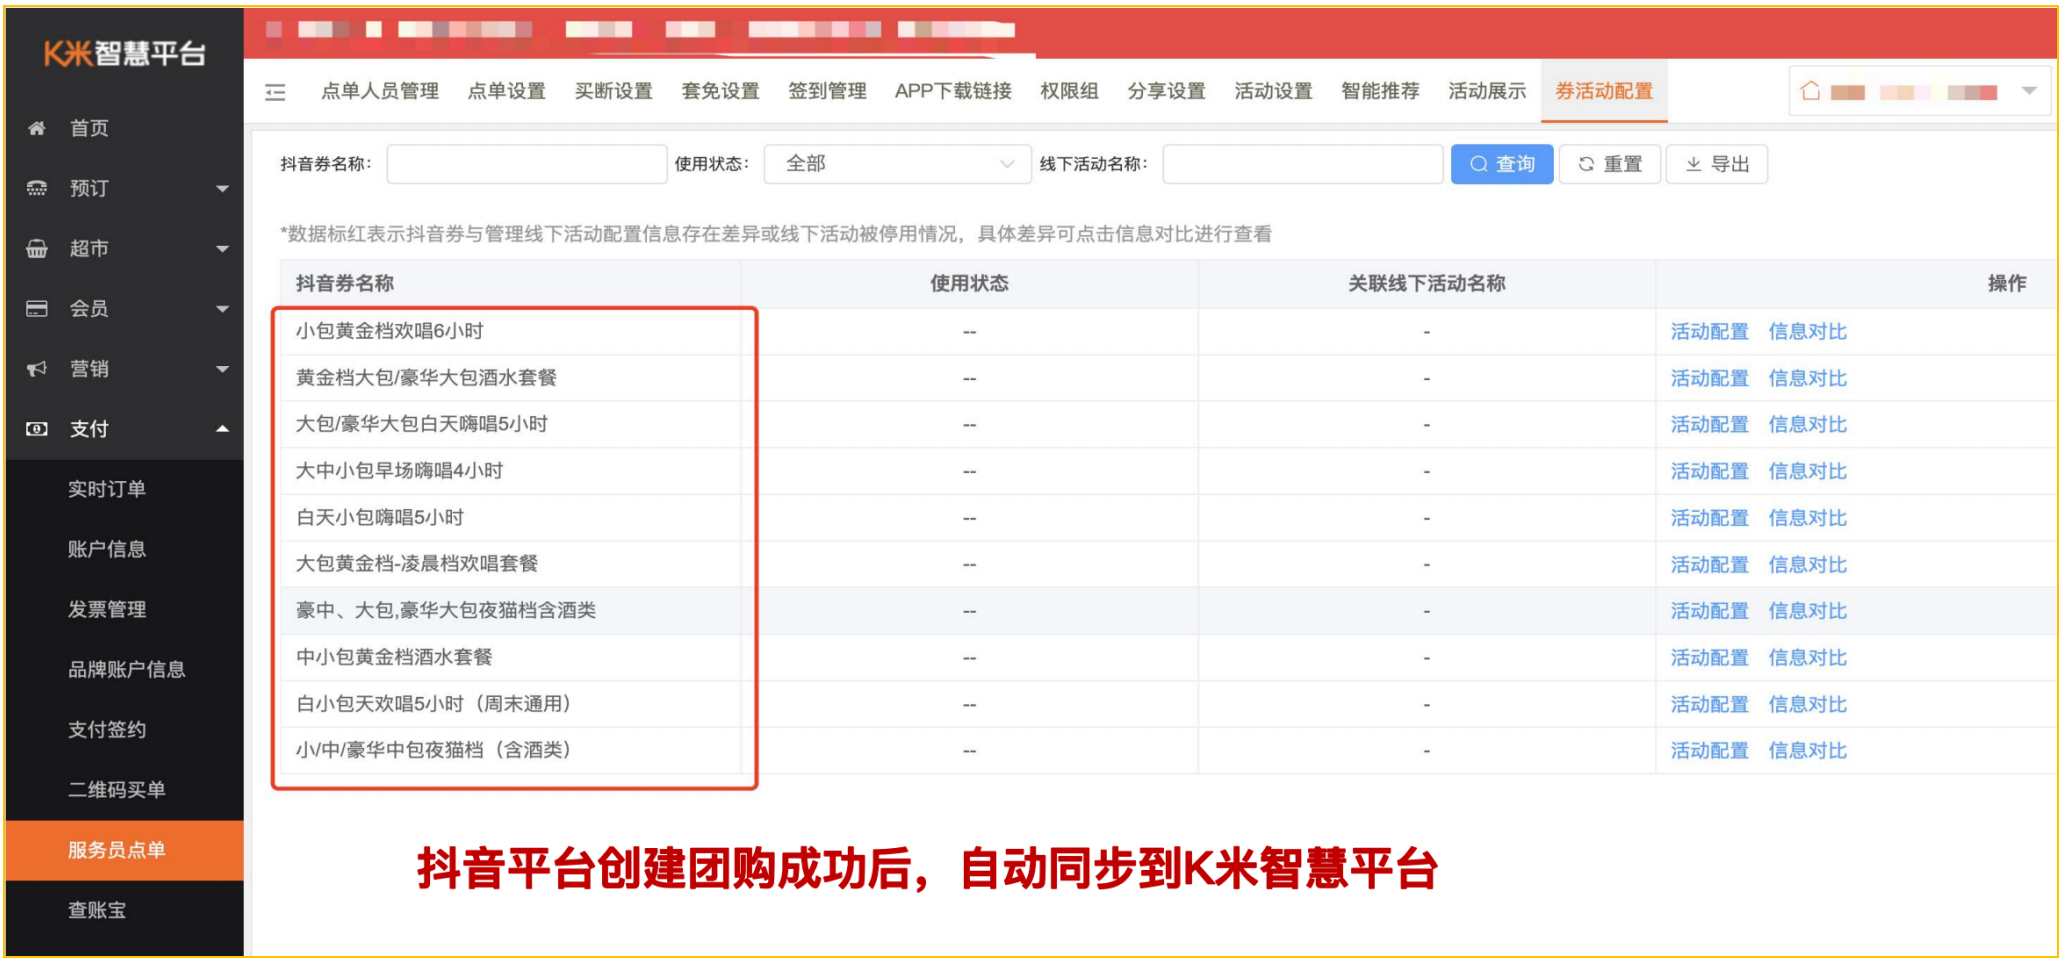Click the 导出 export button
The height and width of the screenshot is (961, 2065).
click(x=1717, y=164)
